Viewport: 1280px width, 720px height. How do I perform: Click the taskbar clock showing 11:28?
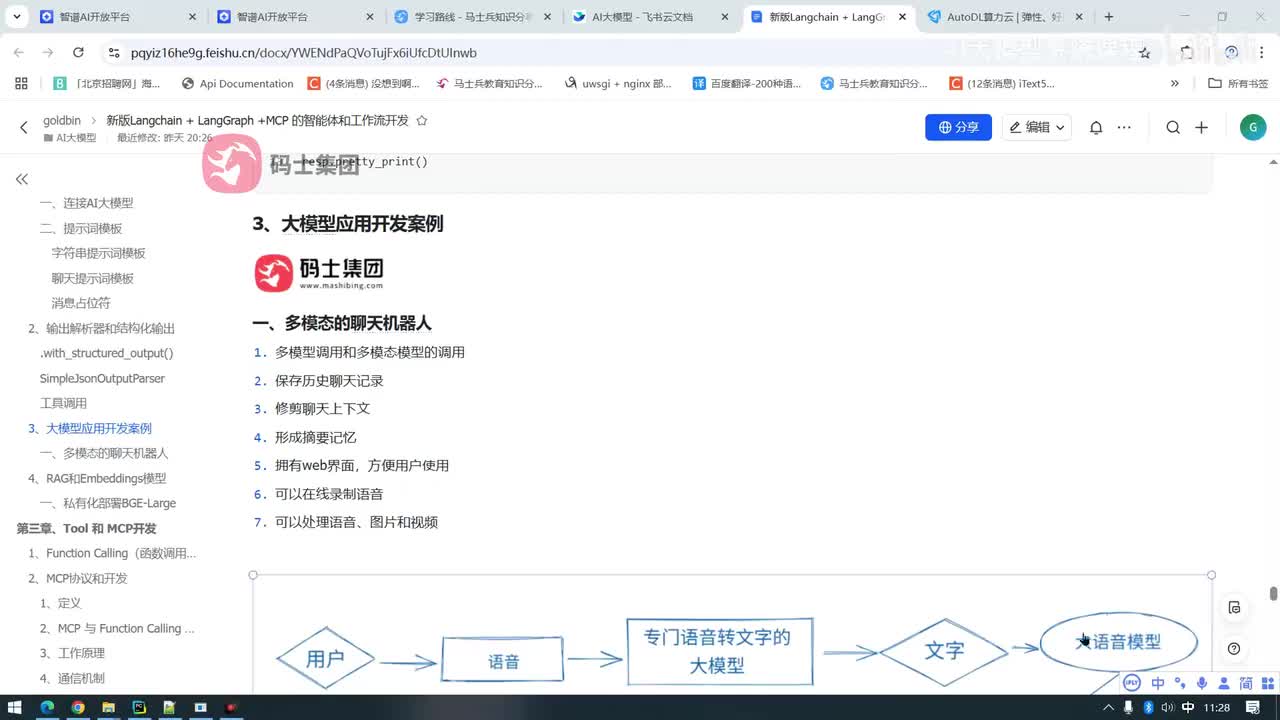pos(1216,707)
